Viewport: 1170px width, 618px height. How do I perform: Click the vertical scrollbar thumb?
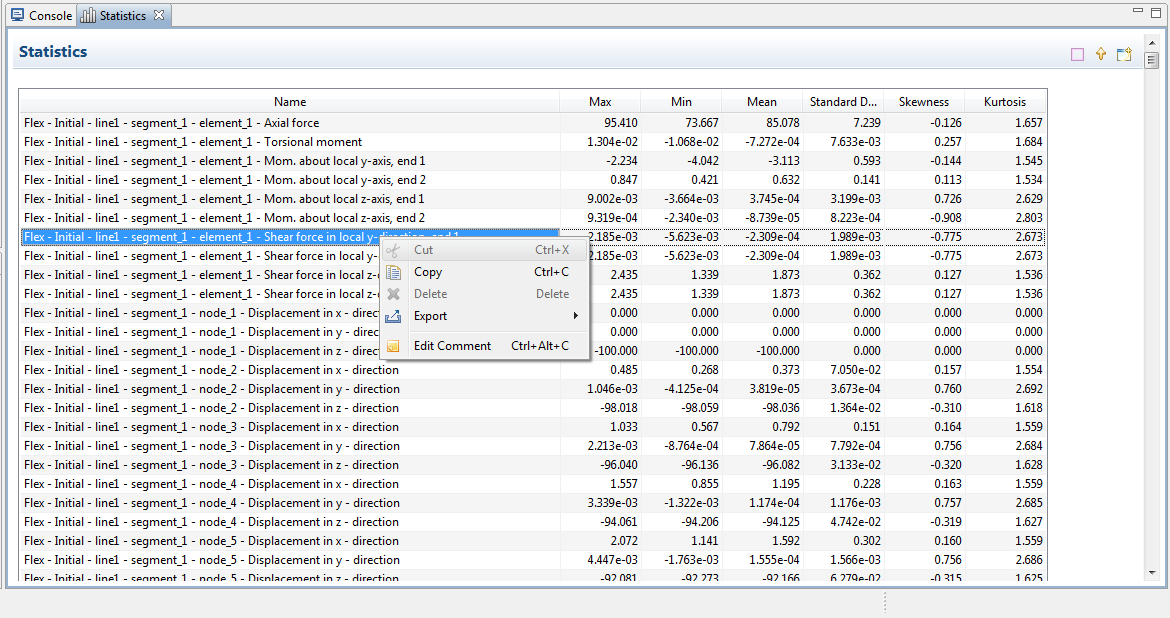1152,61
